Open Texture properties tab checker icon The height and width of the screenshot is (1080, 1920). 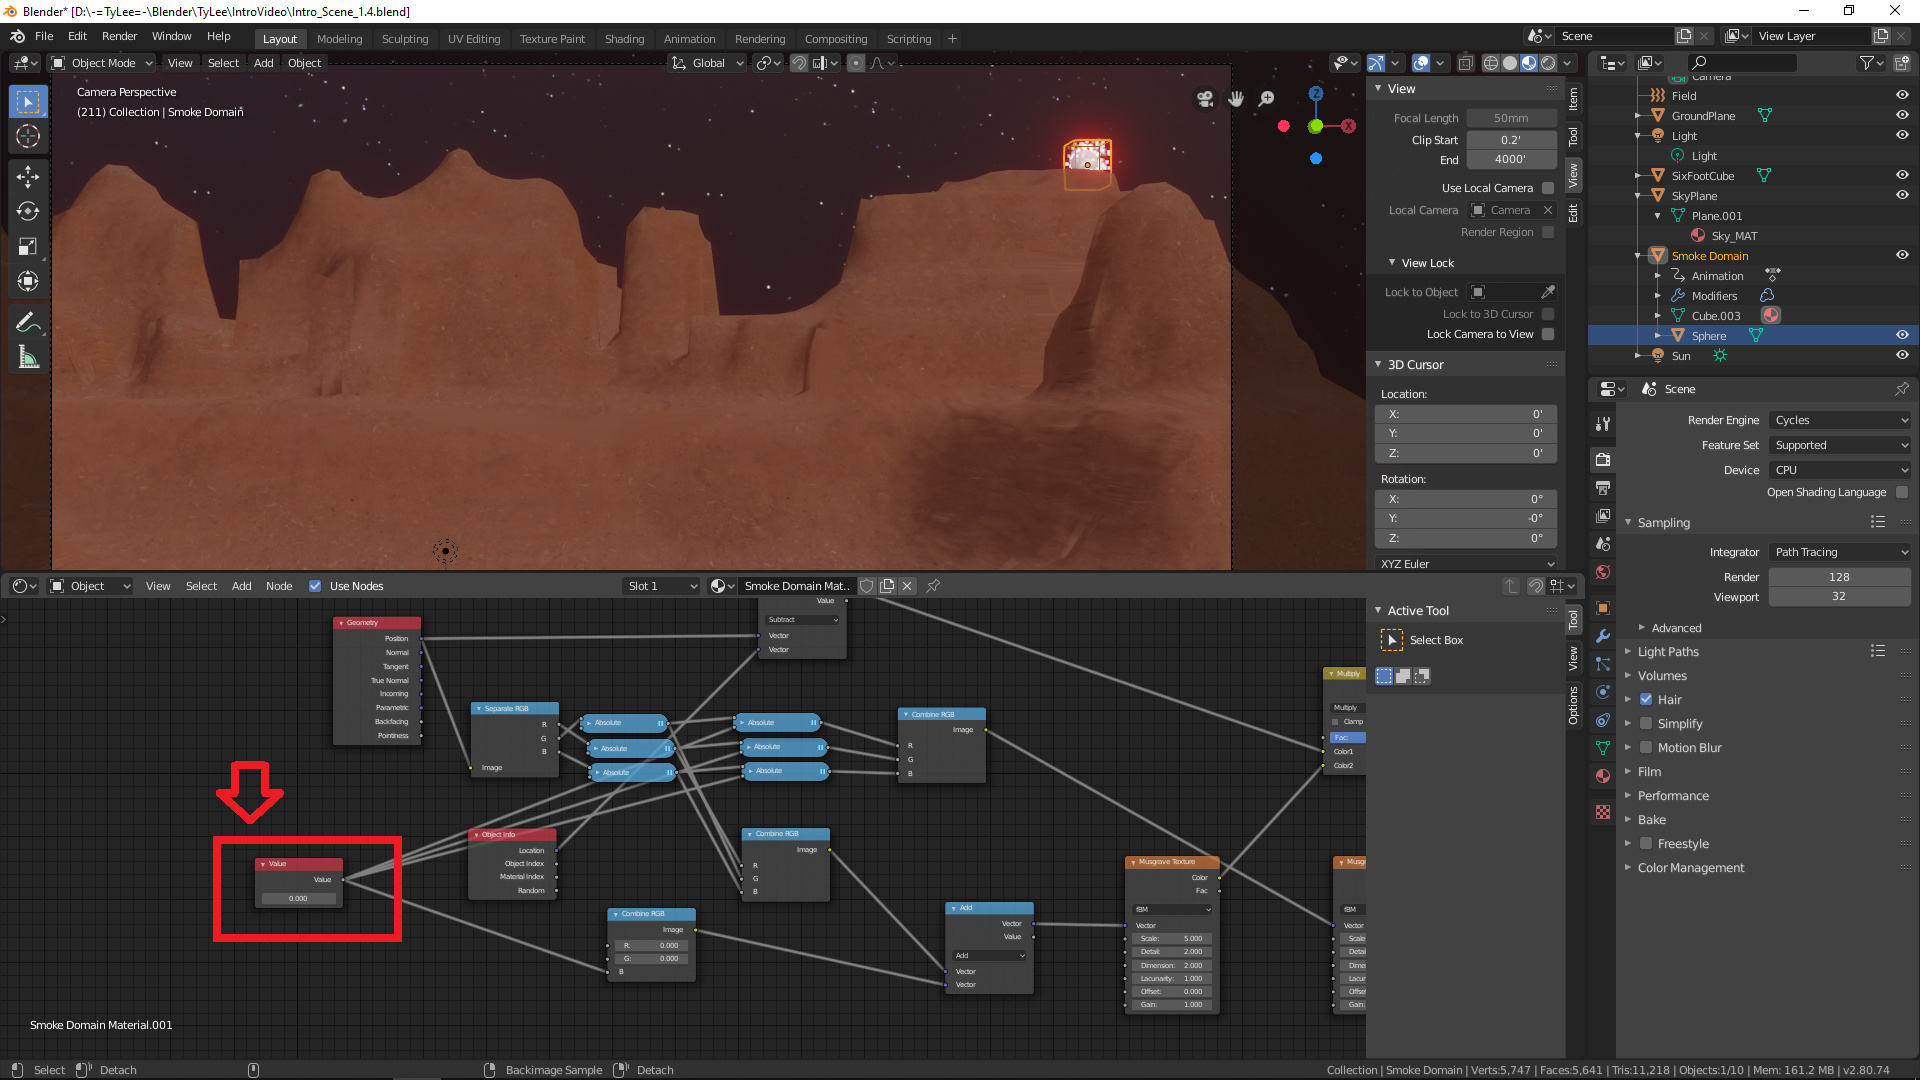point(1603,812)
